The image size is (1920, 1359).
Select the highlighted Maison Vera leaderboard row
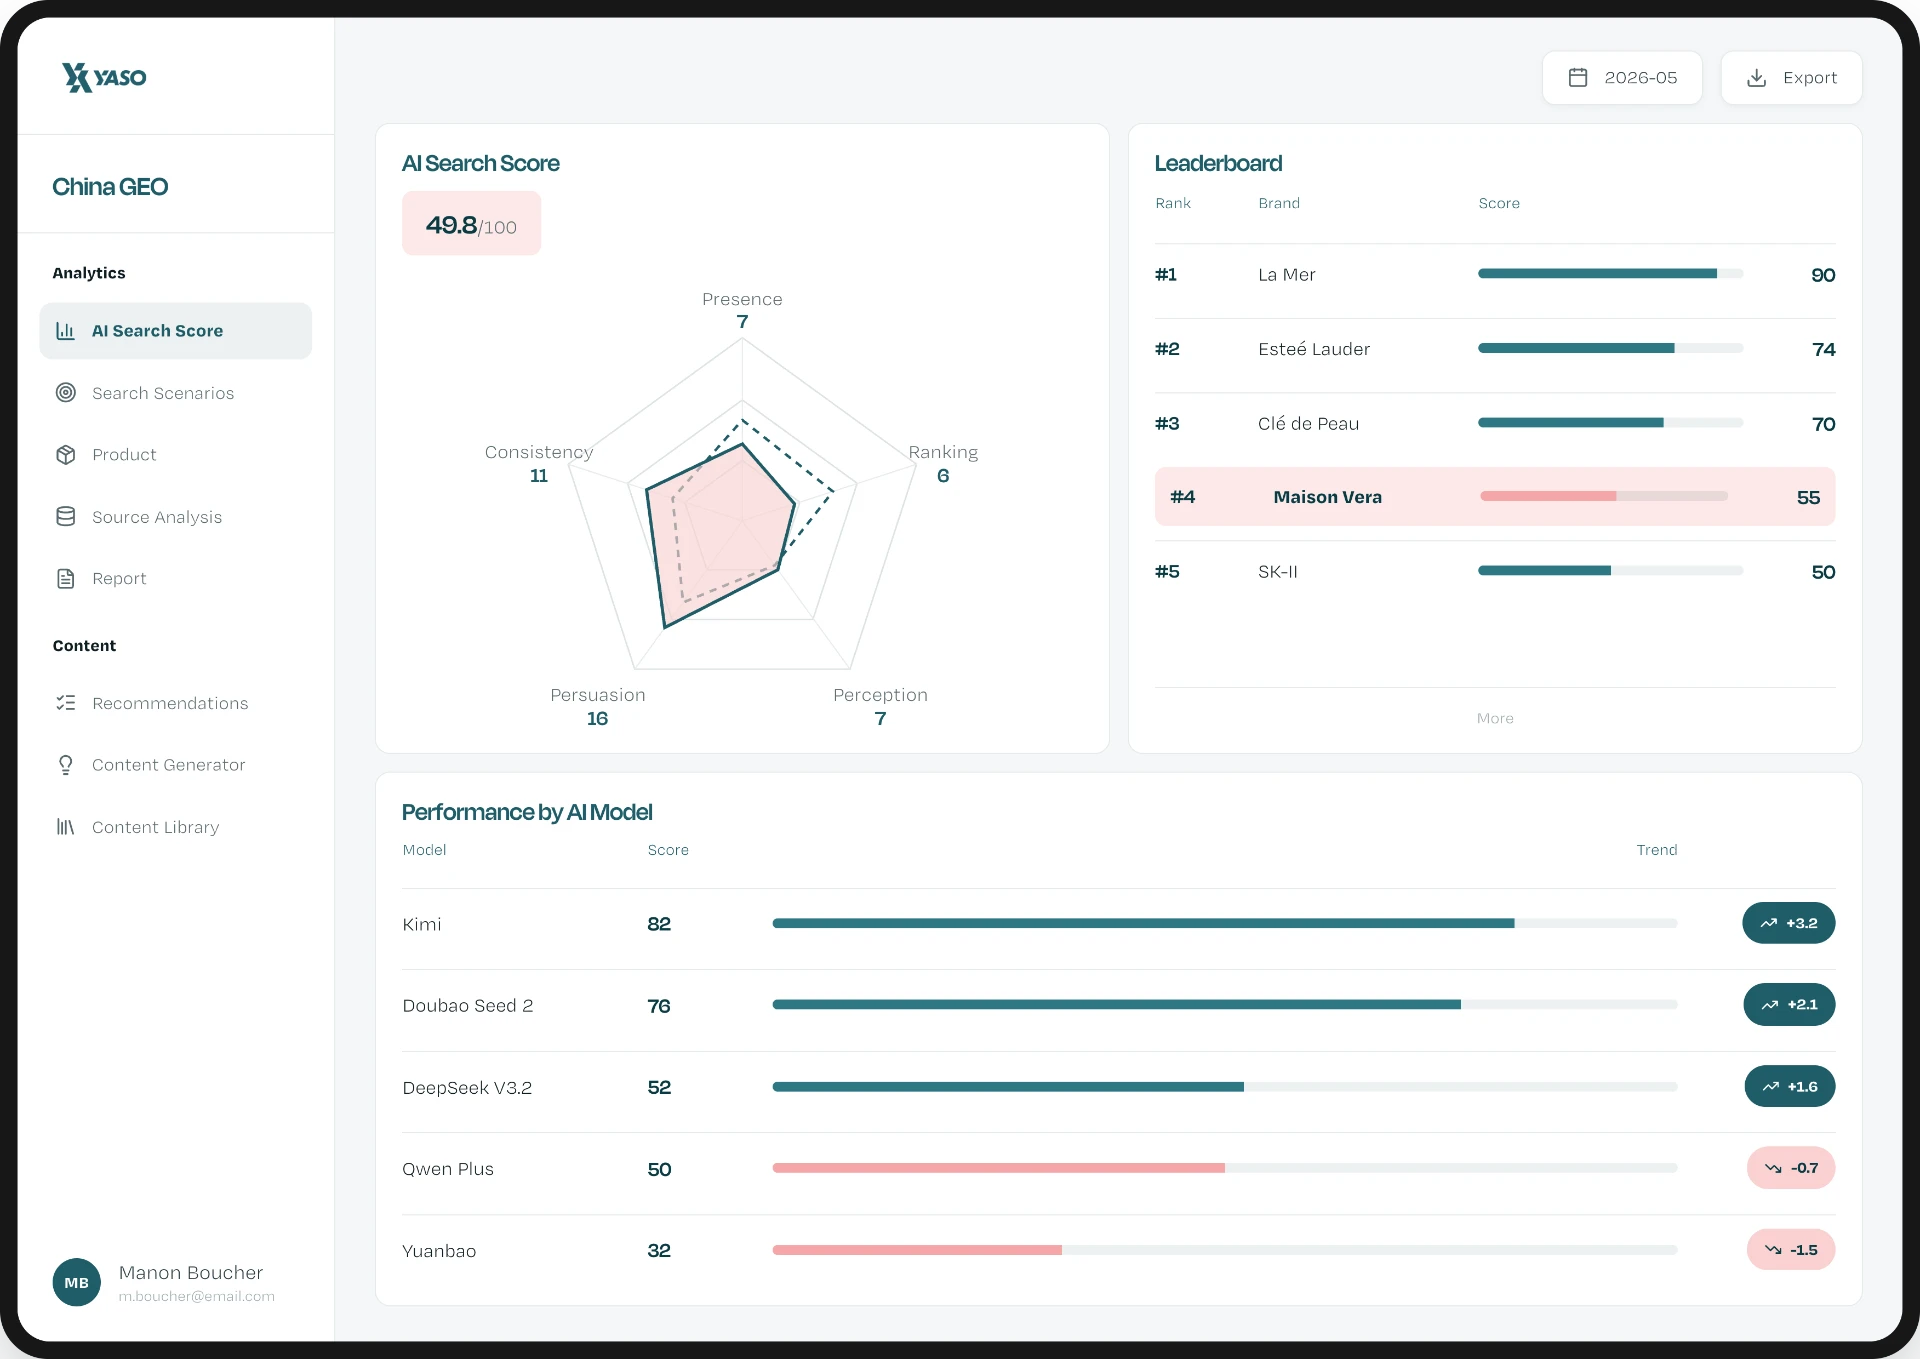(x=1495, y=497)
